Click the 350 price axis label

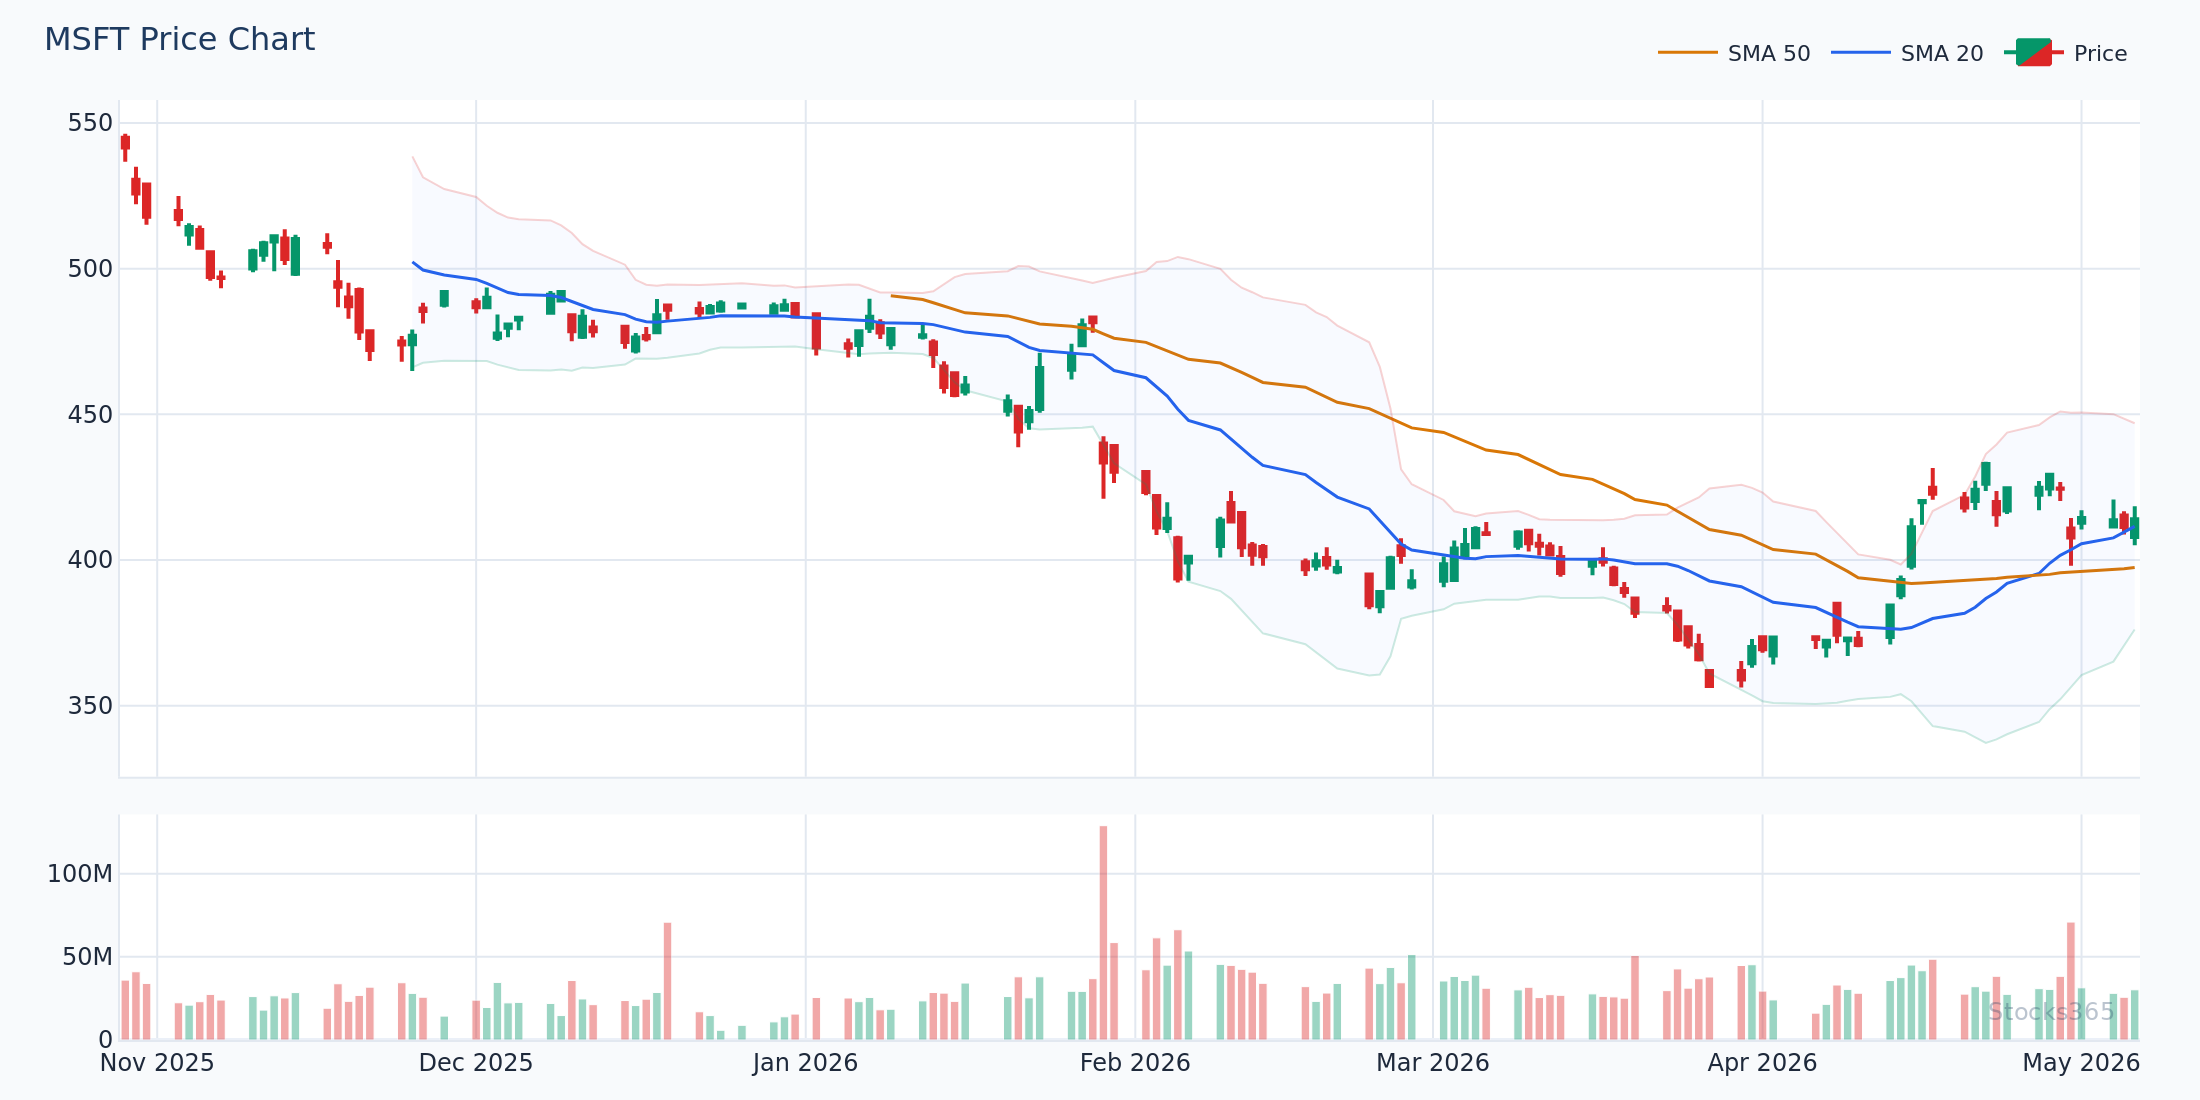[x=90, y=706]
